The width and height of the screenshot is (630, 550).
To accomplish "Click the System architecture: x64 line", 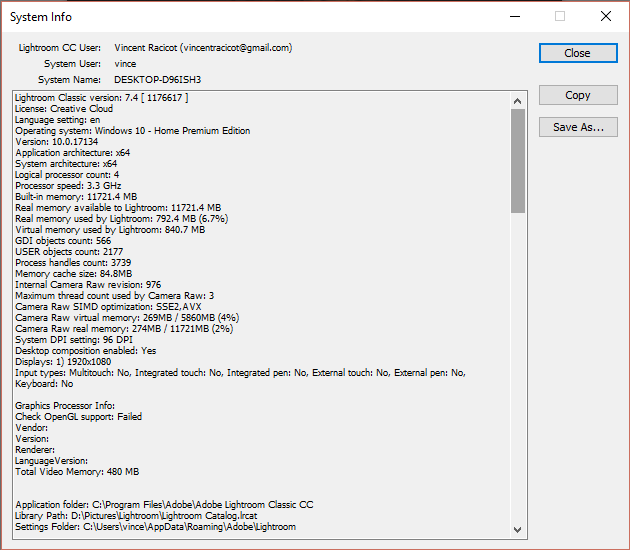I will coord(66,164).
